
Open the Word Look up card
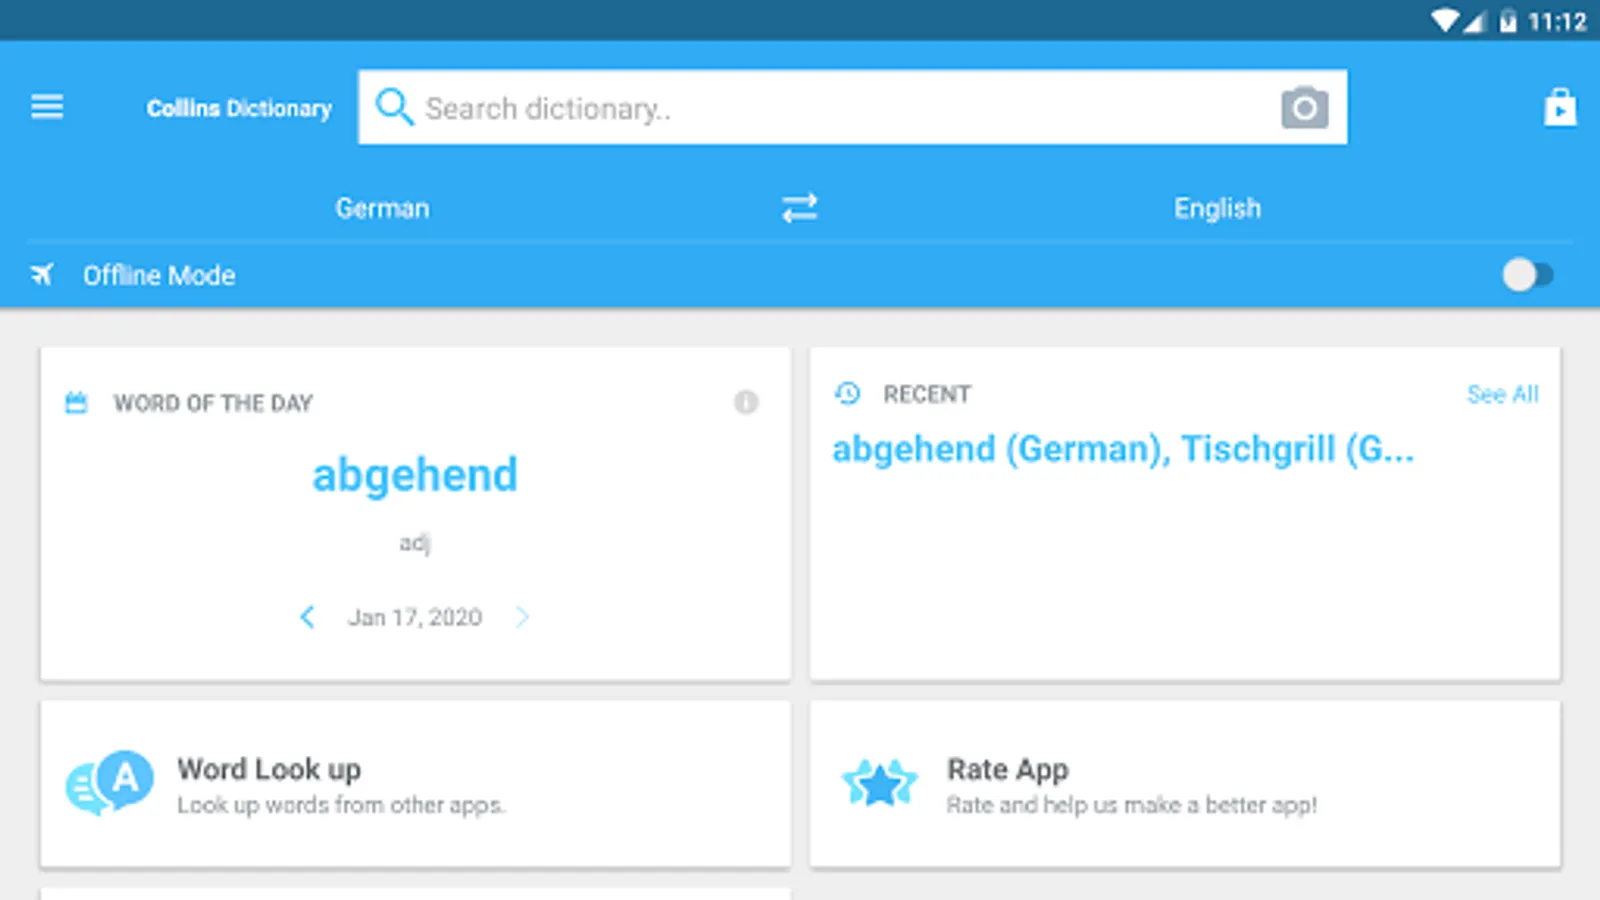pyautogui.click(x=415, y=783)
